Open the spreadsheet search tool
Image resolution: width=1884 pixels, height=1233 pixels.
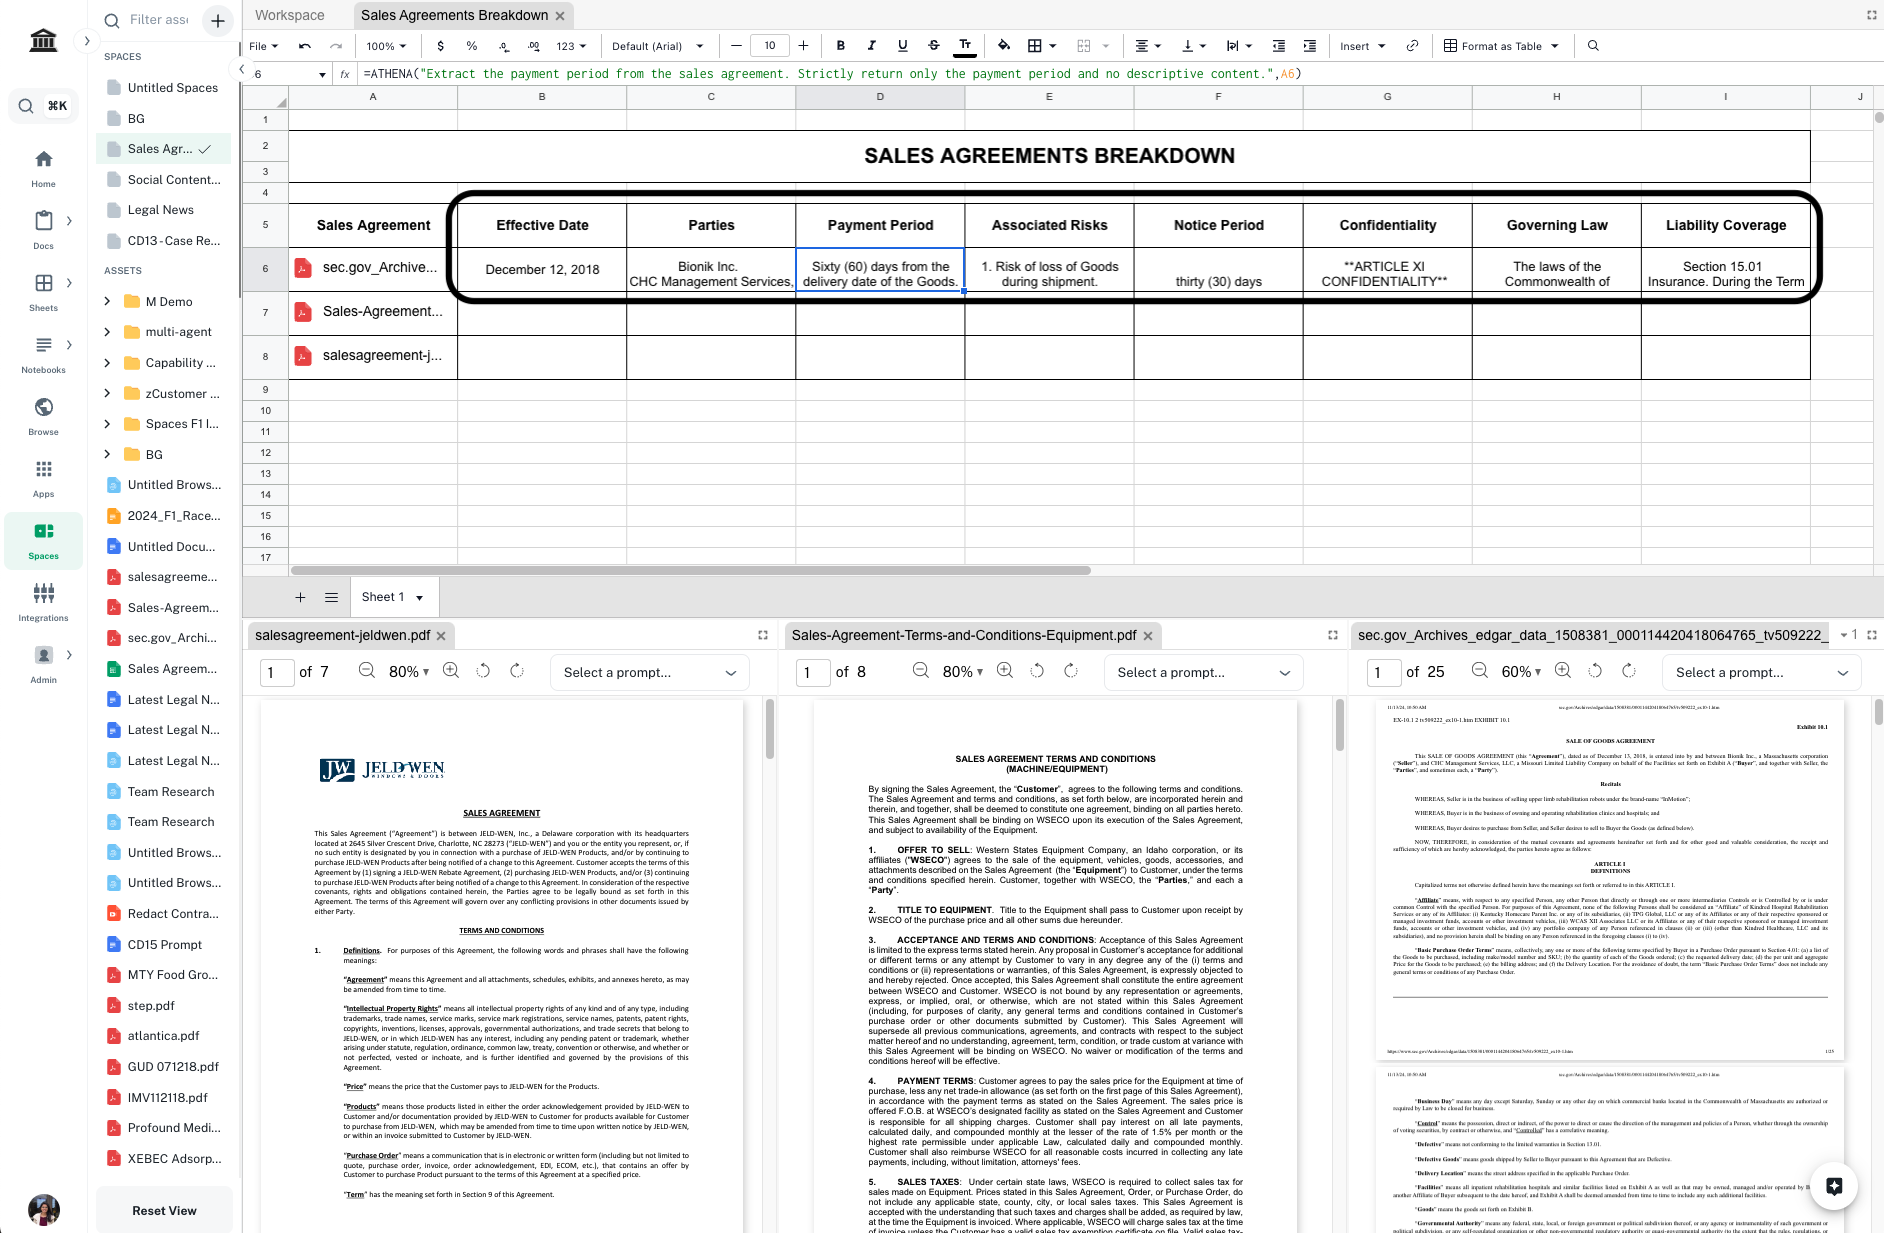[1593, 46]
